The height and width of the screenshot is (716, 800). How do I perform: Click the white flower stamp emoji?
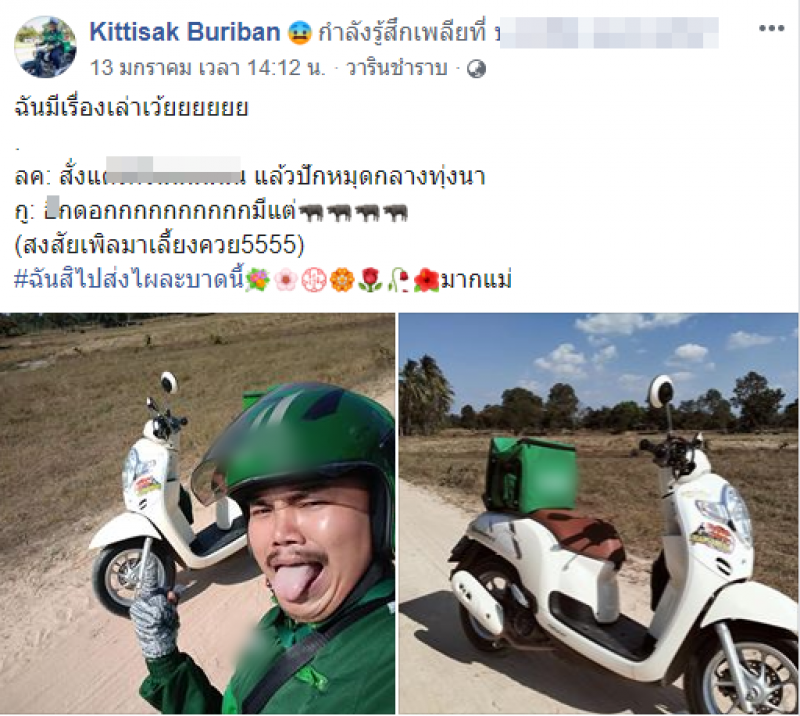[314, 280]
